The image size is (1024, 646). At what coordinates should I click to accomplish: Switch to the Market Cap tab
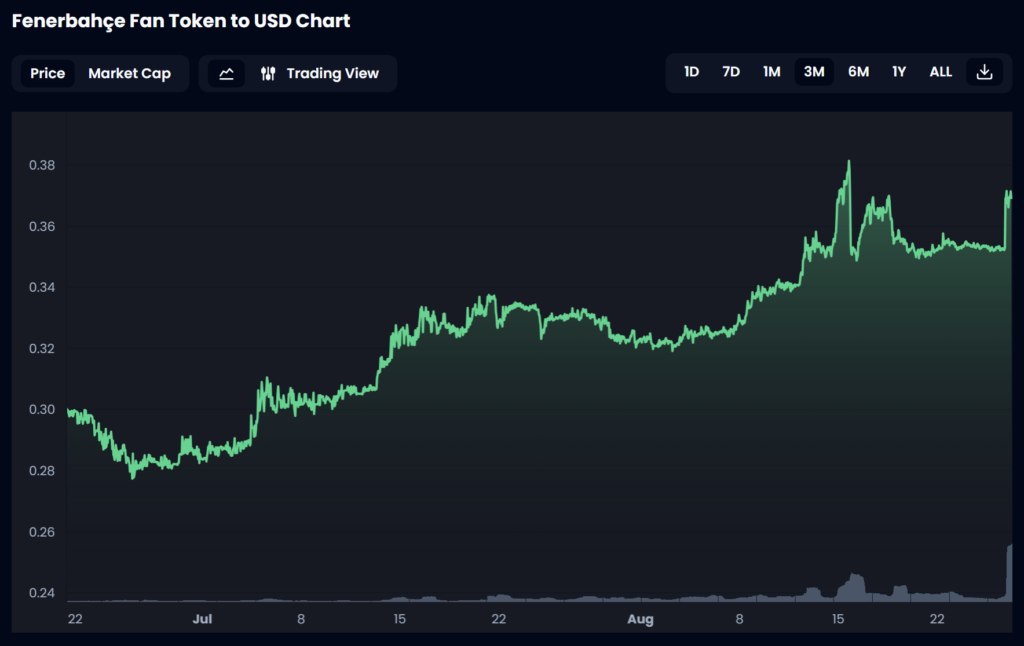(129, 73)
